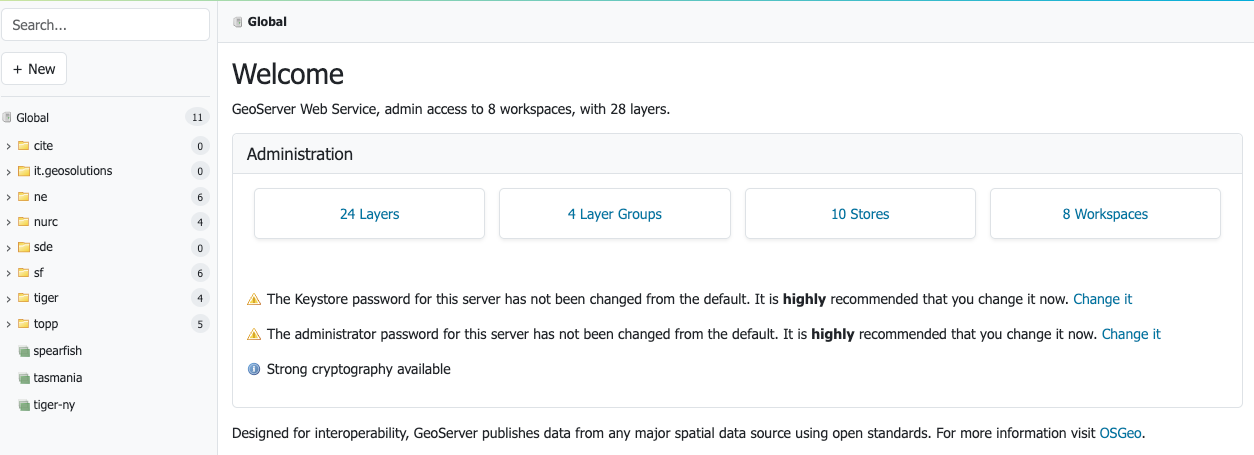
Task: Click the tiger-ny layer group icon
Action: click(24, 406)
